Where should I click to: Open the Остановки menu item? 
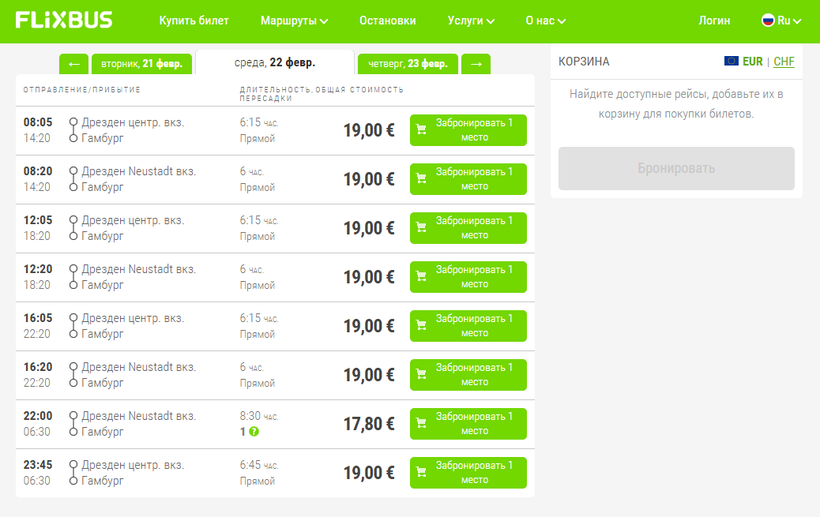pyautogui.click(x=387, y=20)
